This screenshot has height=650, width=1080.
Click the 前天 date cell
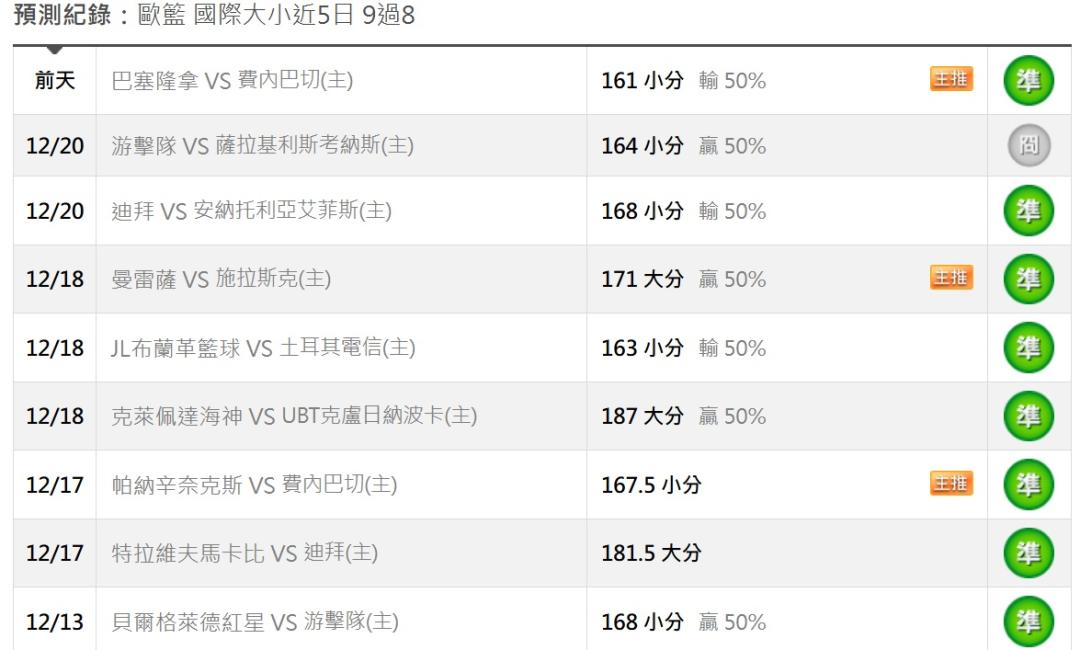coord(55,81)
